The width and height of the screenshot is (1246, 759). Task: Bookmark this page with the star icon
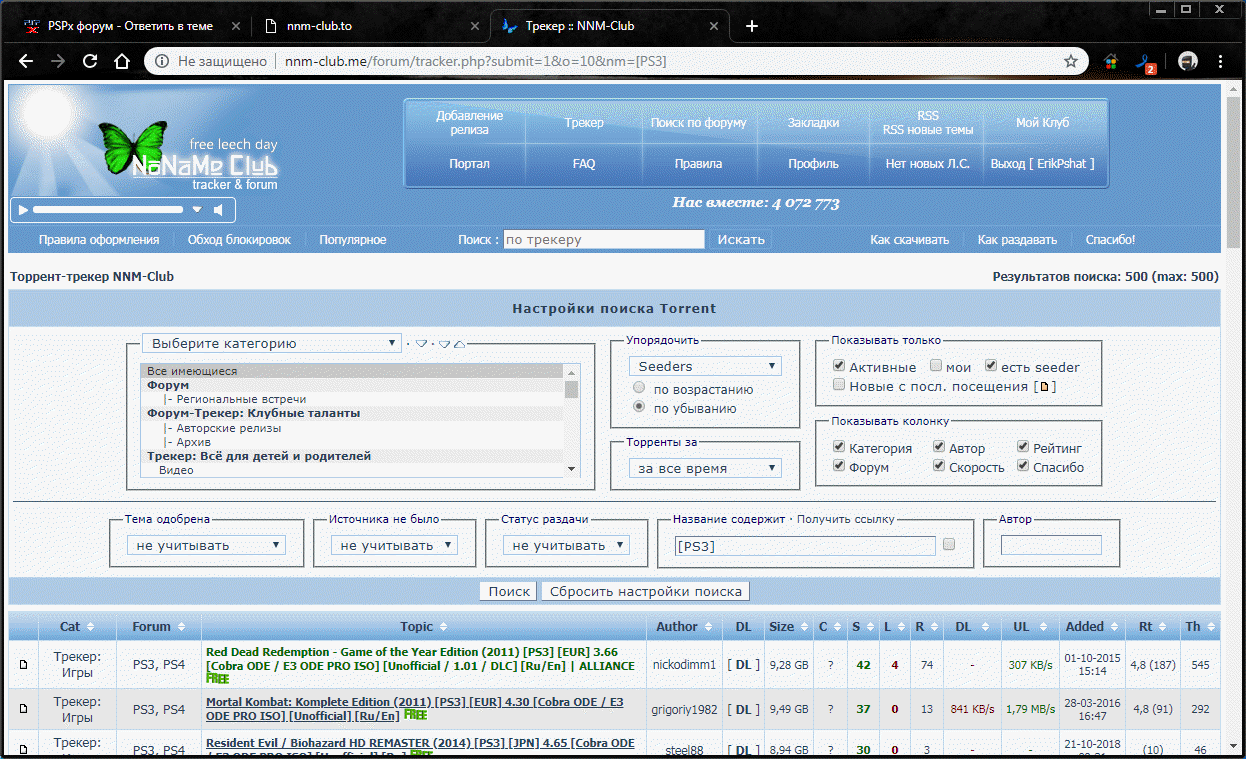[1071, 61]
